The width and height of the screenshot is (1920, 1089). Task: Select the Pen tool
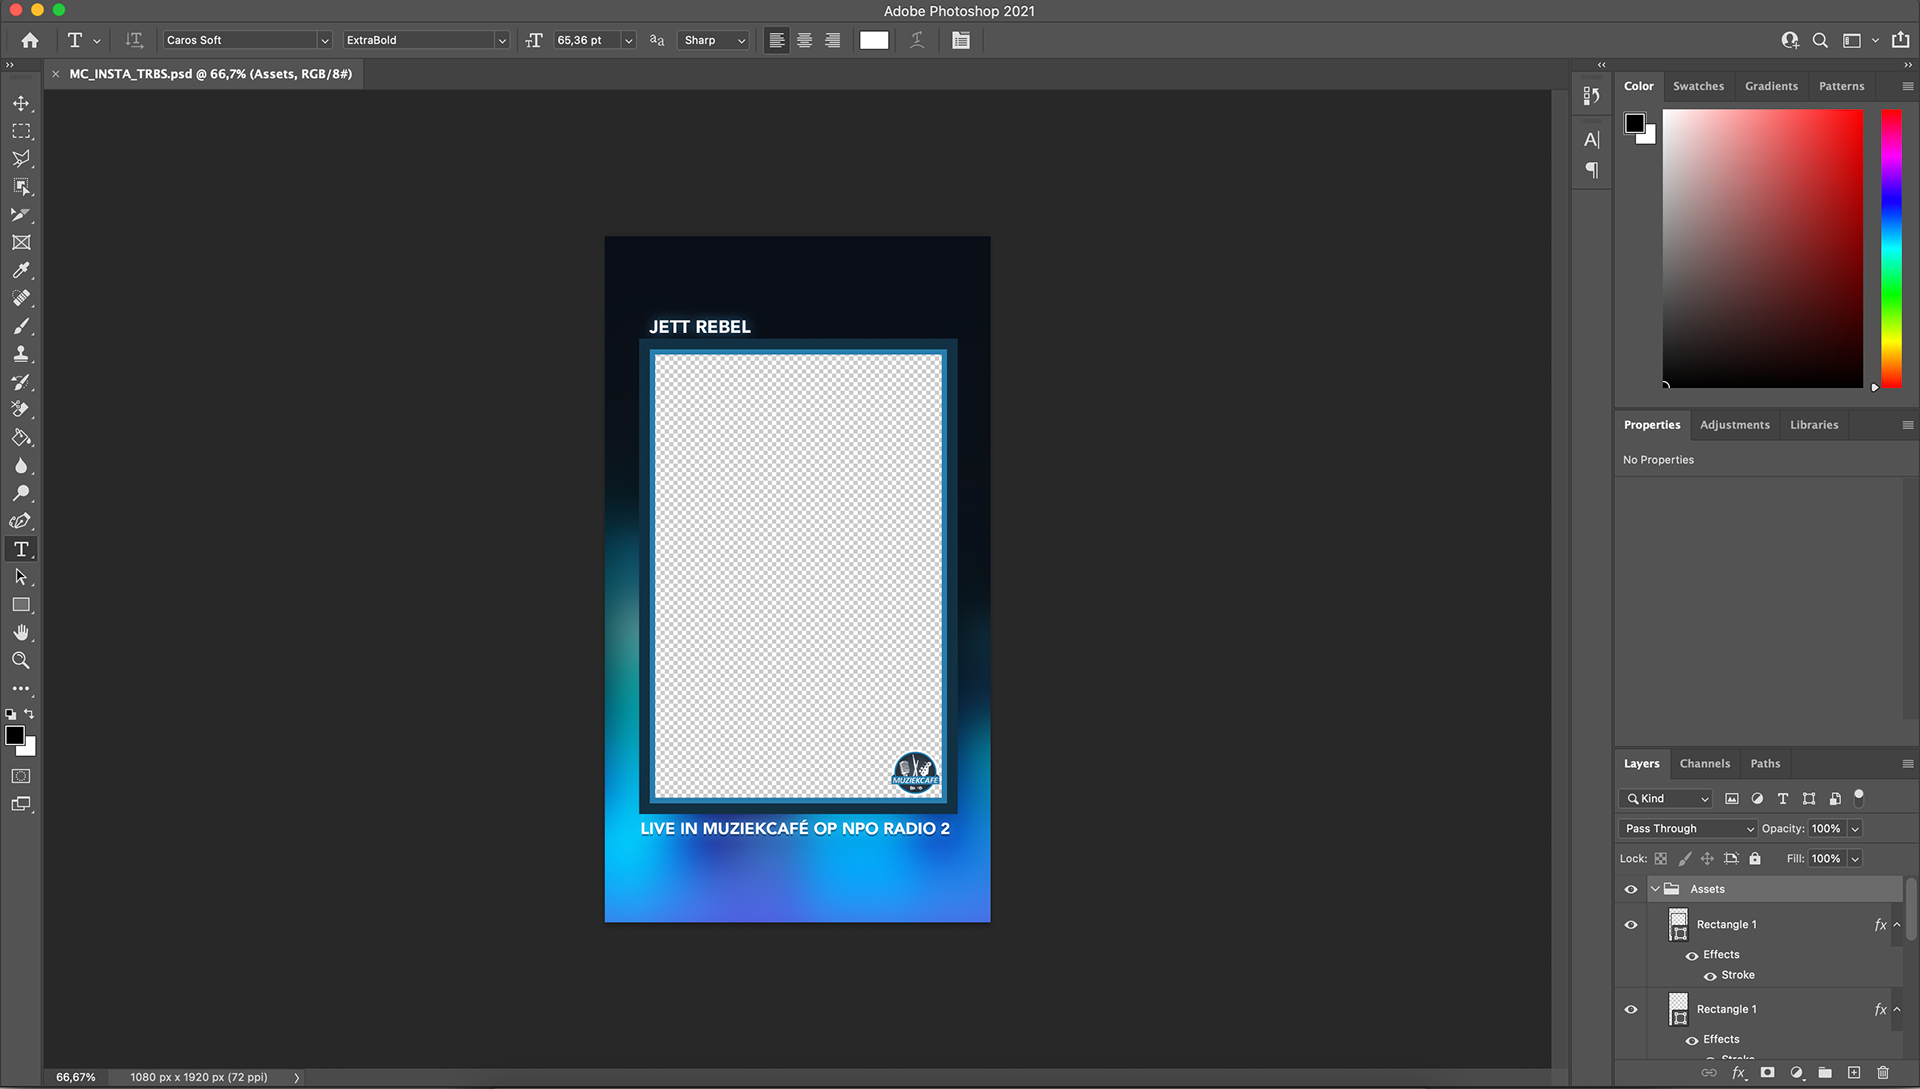click(21, 521)
